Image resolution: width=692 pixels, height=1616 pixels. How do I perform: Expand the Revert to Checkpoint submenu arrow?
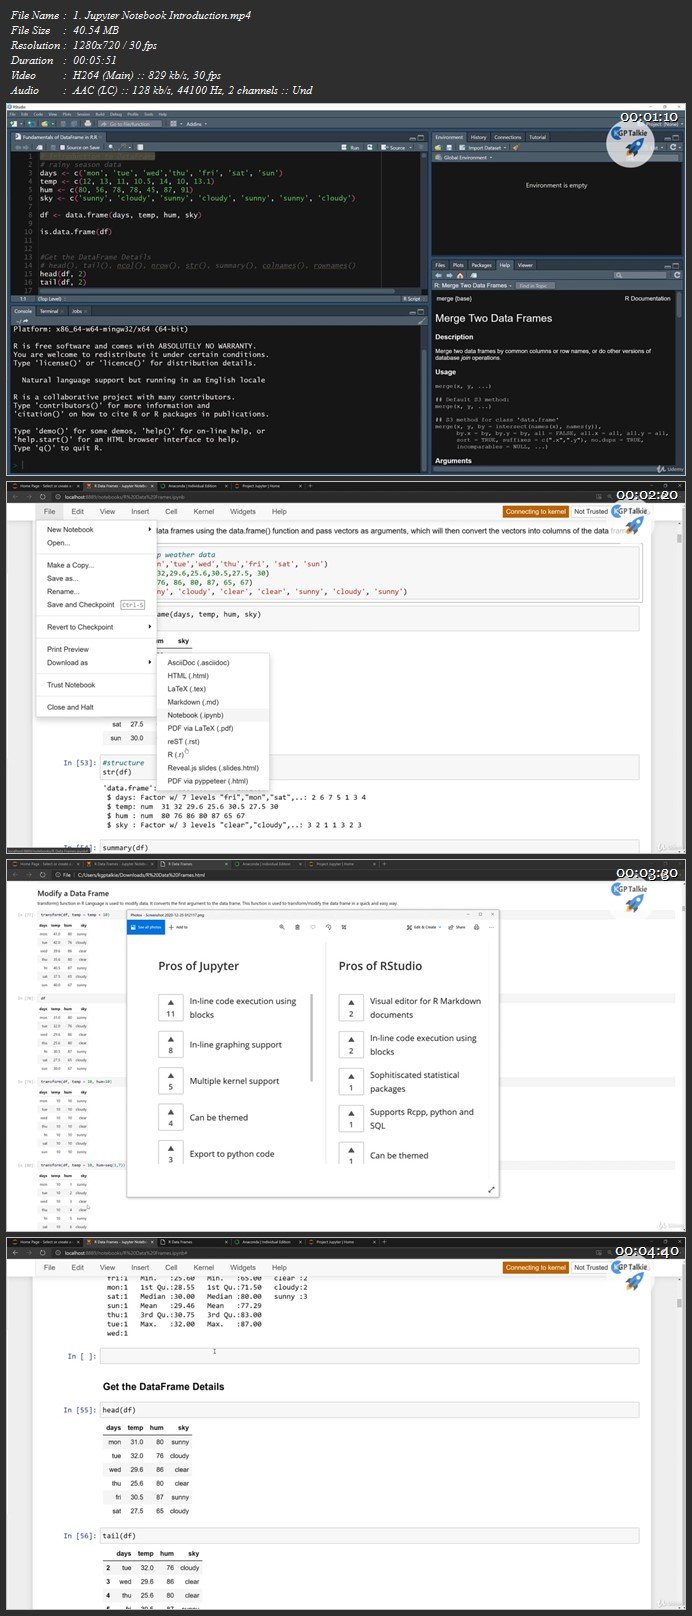click(x=150, y=627)
